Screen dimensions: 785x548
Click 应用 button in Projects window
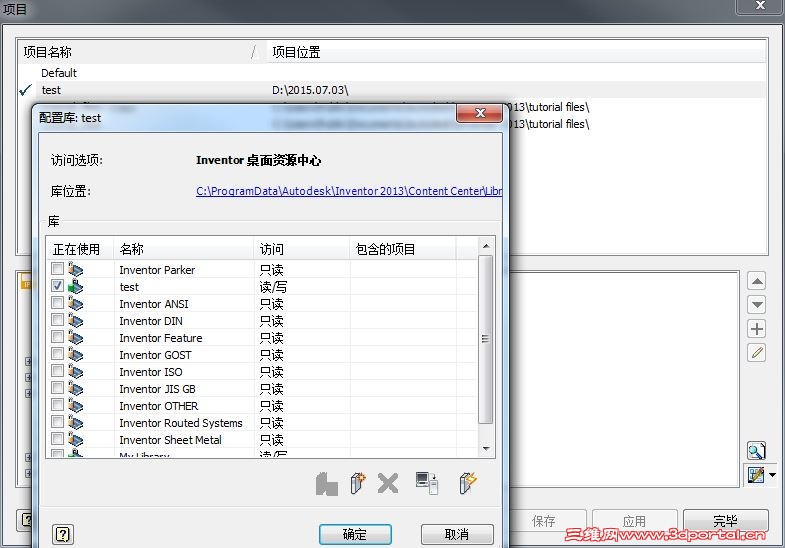(x=634, y=521)
